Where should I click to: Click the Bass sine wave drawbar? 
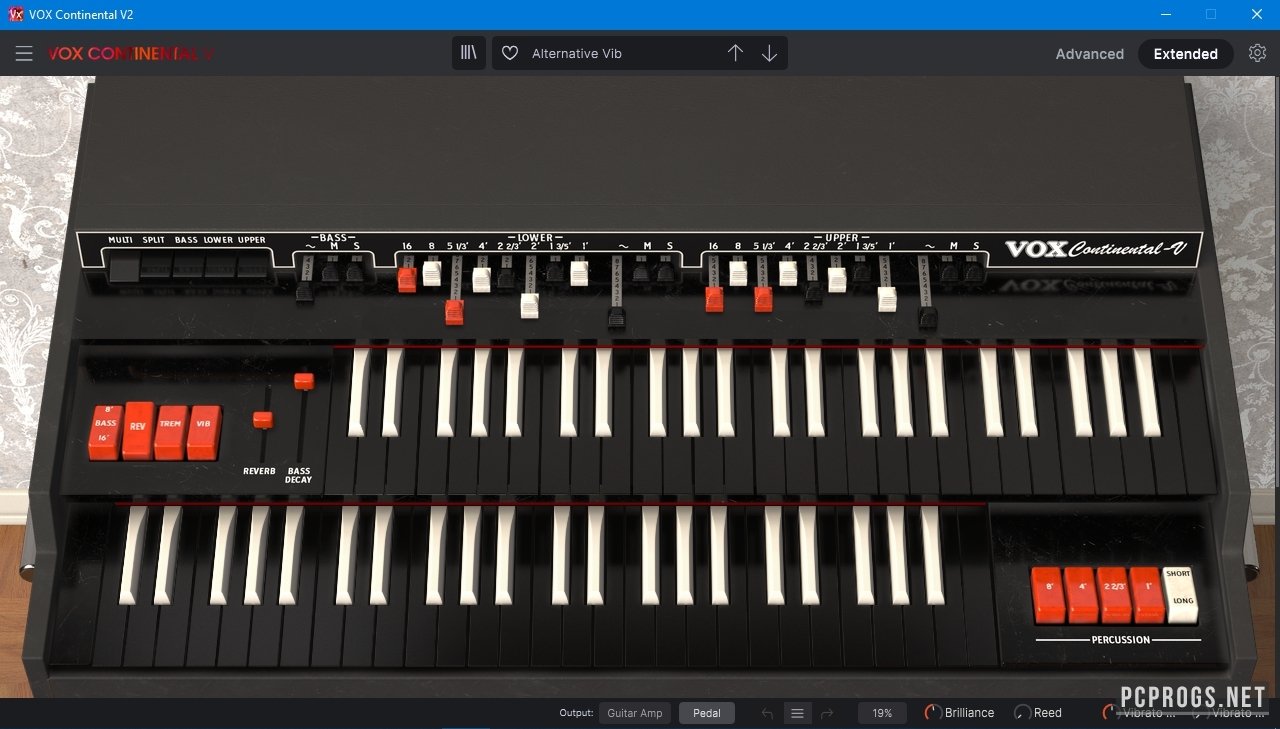(x=305, y=292)
